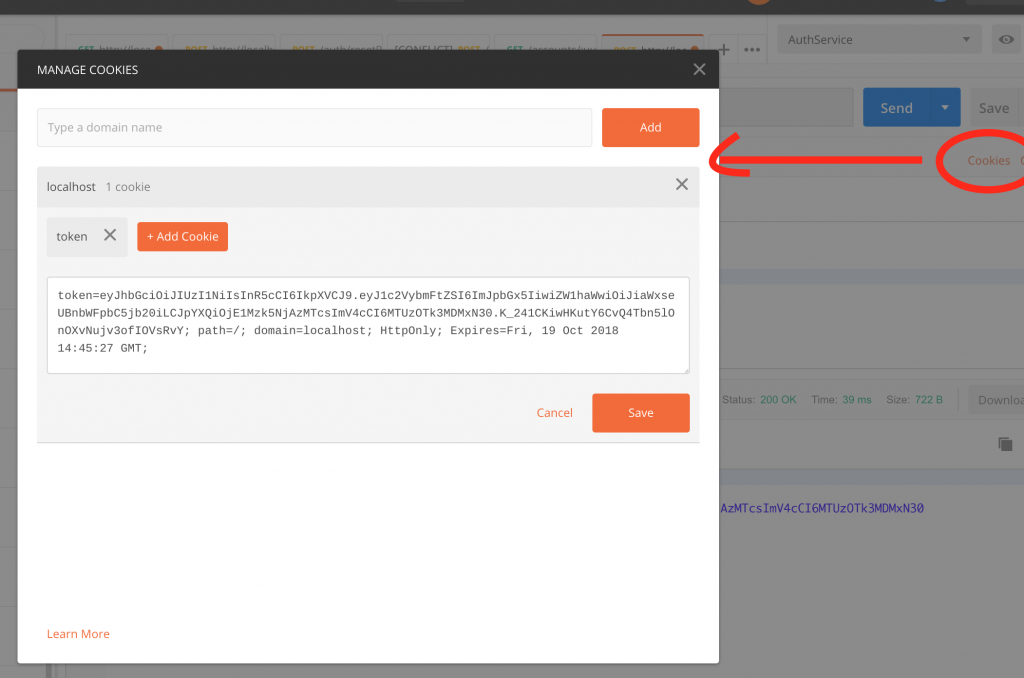Click the 200 OK status text

[778, 400]
